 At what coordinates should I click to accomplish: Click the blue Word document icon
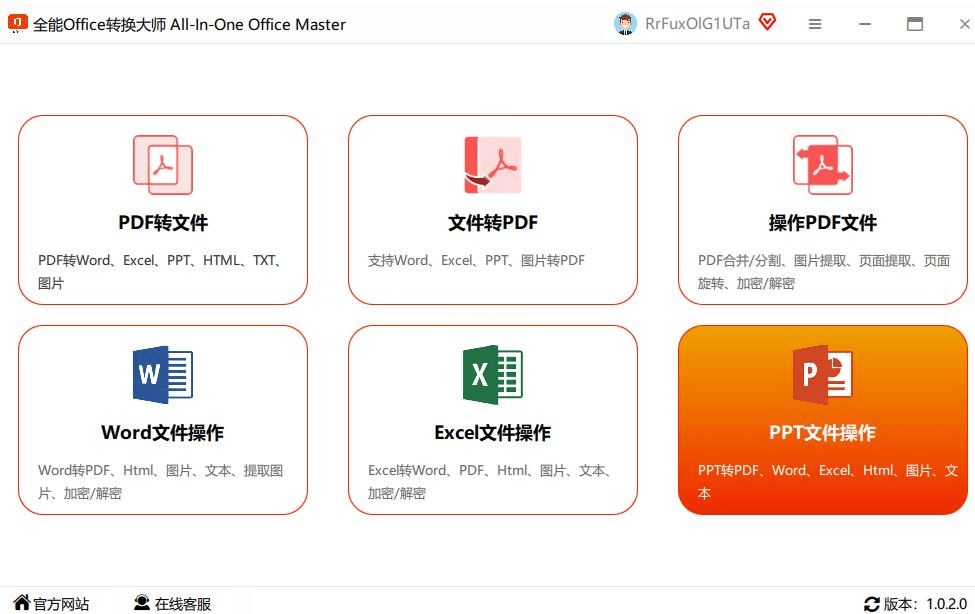[x=163, y=375]
